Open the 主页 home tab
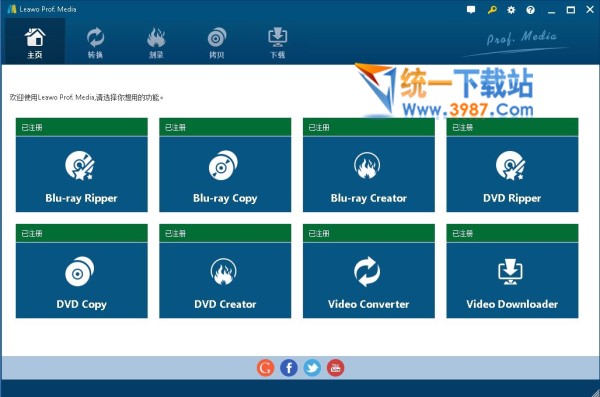 [35, 41]
